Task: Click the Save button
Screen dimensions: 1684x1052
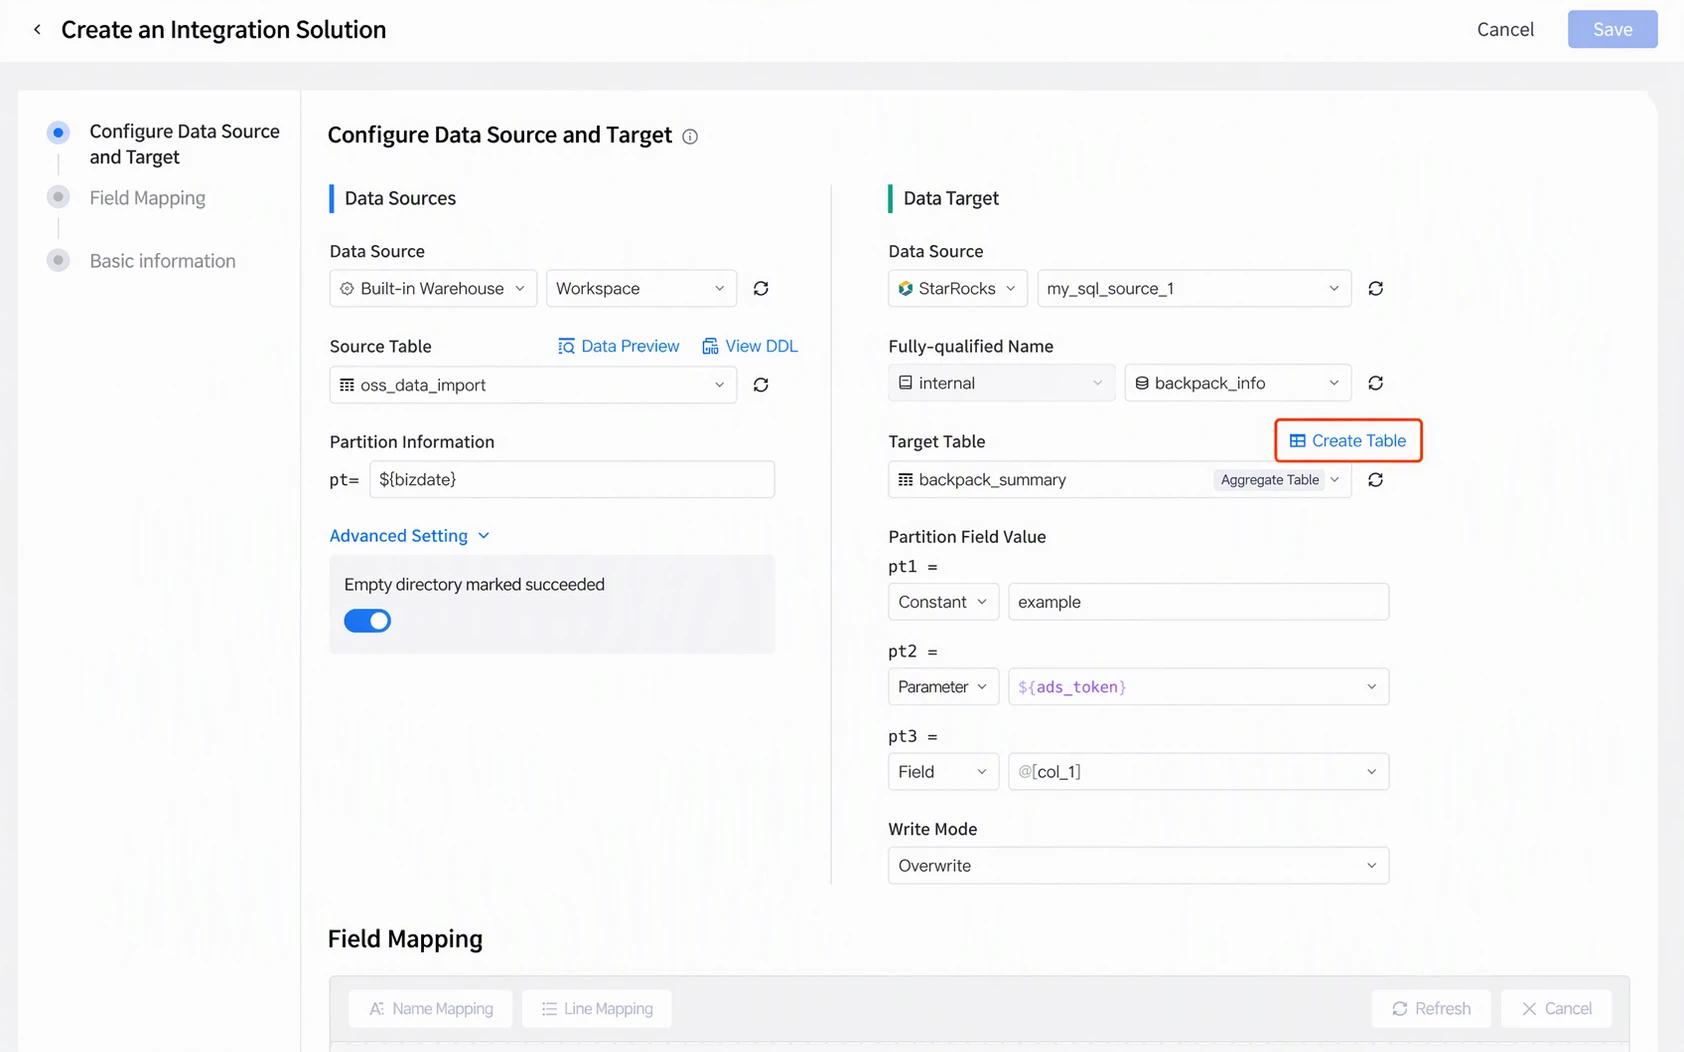Action: tap(1612, 29)
